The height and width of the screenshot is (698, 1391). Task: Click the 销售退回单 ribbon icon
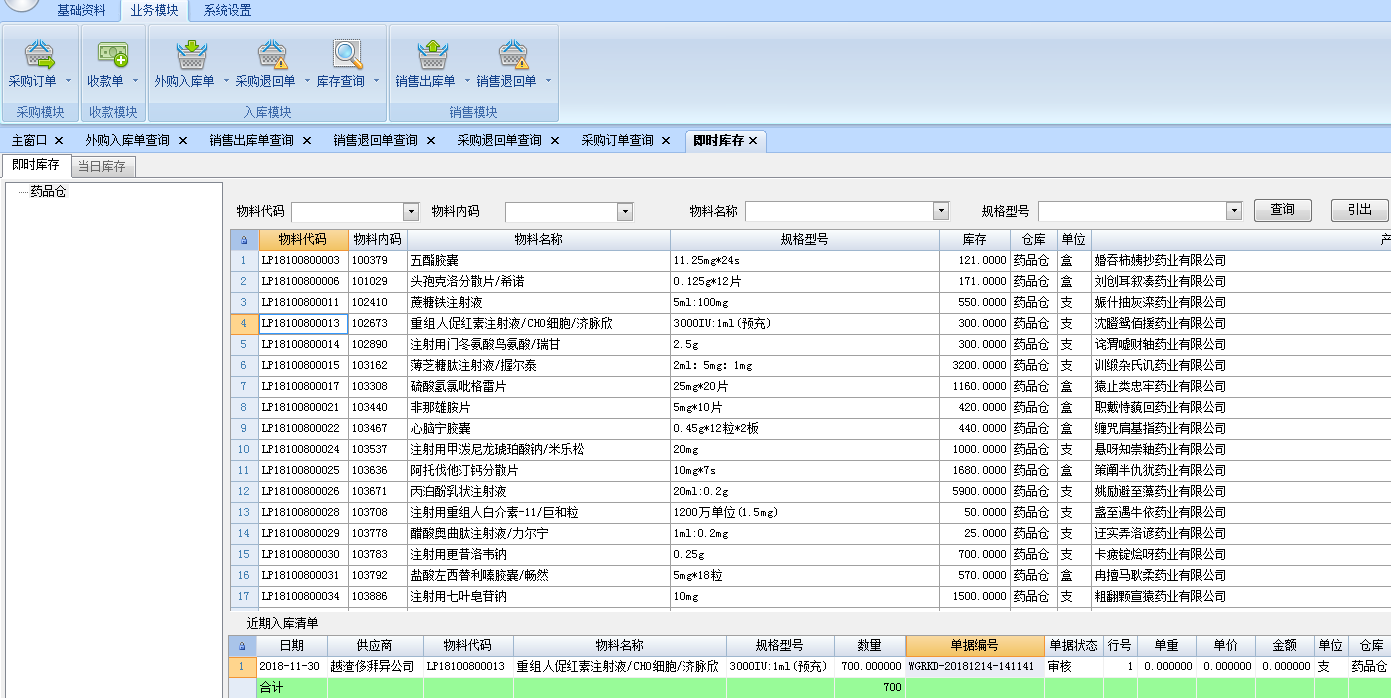[x=513, y=55]
